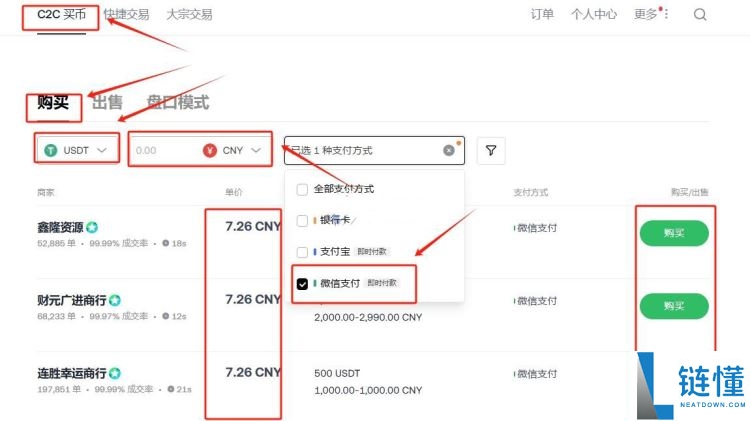The image size is (750, 421).
Task: Click the 0.00 amount input field
Action: tap(165, 150)
